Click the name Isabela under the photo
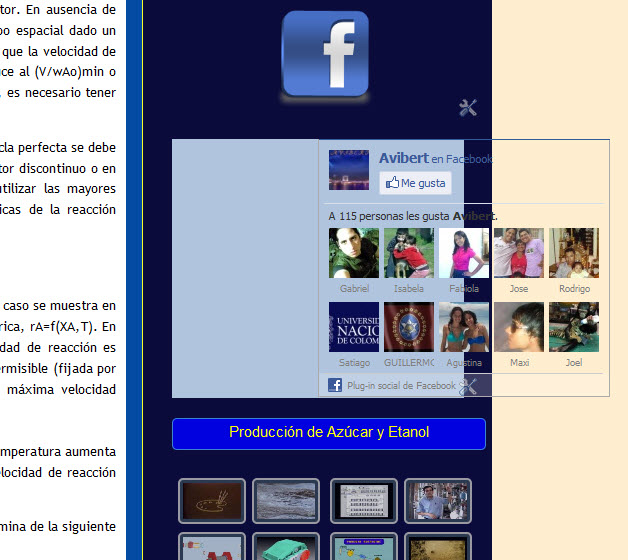 [409, 288]
